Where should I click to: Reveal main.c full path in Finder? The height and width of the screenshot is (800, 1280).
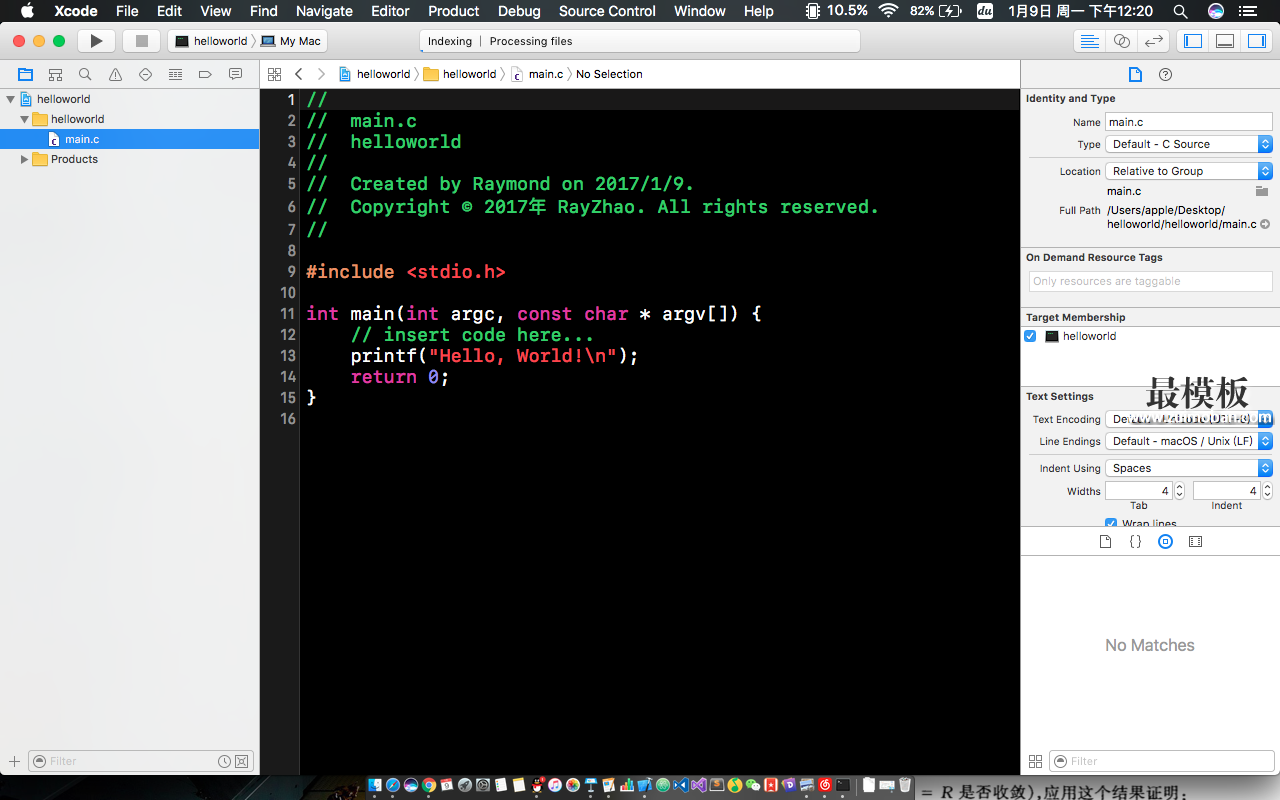point(1265,224)
